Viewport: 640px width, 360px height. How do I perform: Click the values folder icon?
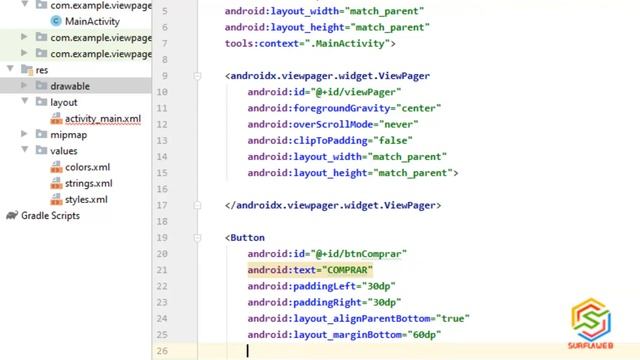tap(41, 150)
